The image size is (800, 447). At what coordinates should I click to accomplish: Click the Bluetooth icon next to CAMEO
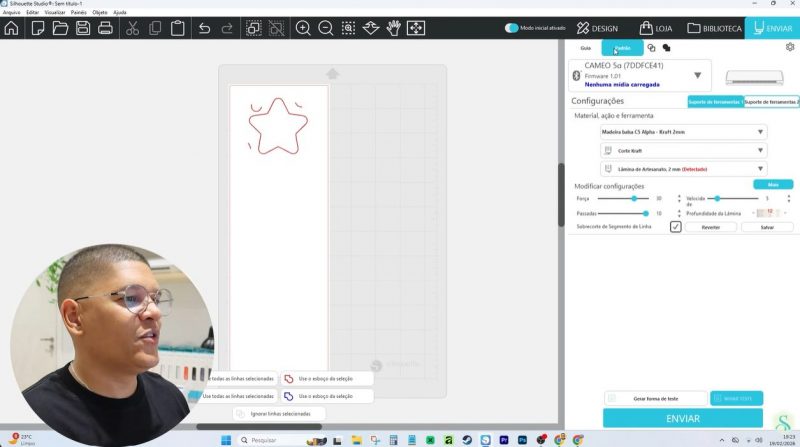pyautogui.click(x=576, y=76)
